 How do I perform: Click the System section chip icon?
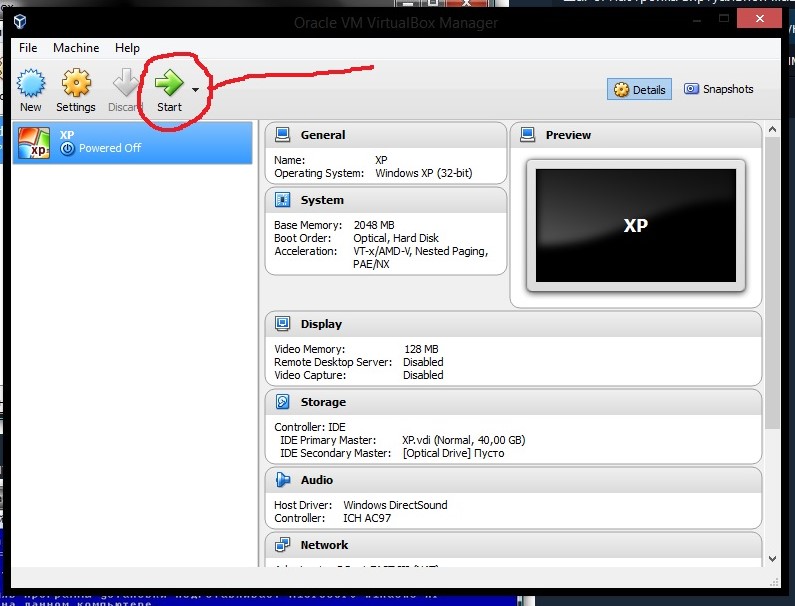[x=282, y=200]
